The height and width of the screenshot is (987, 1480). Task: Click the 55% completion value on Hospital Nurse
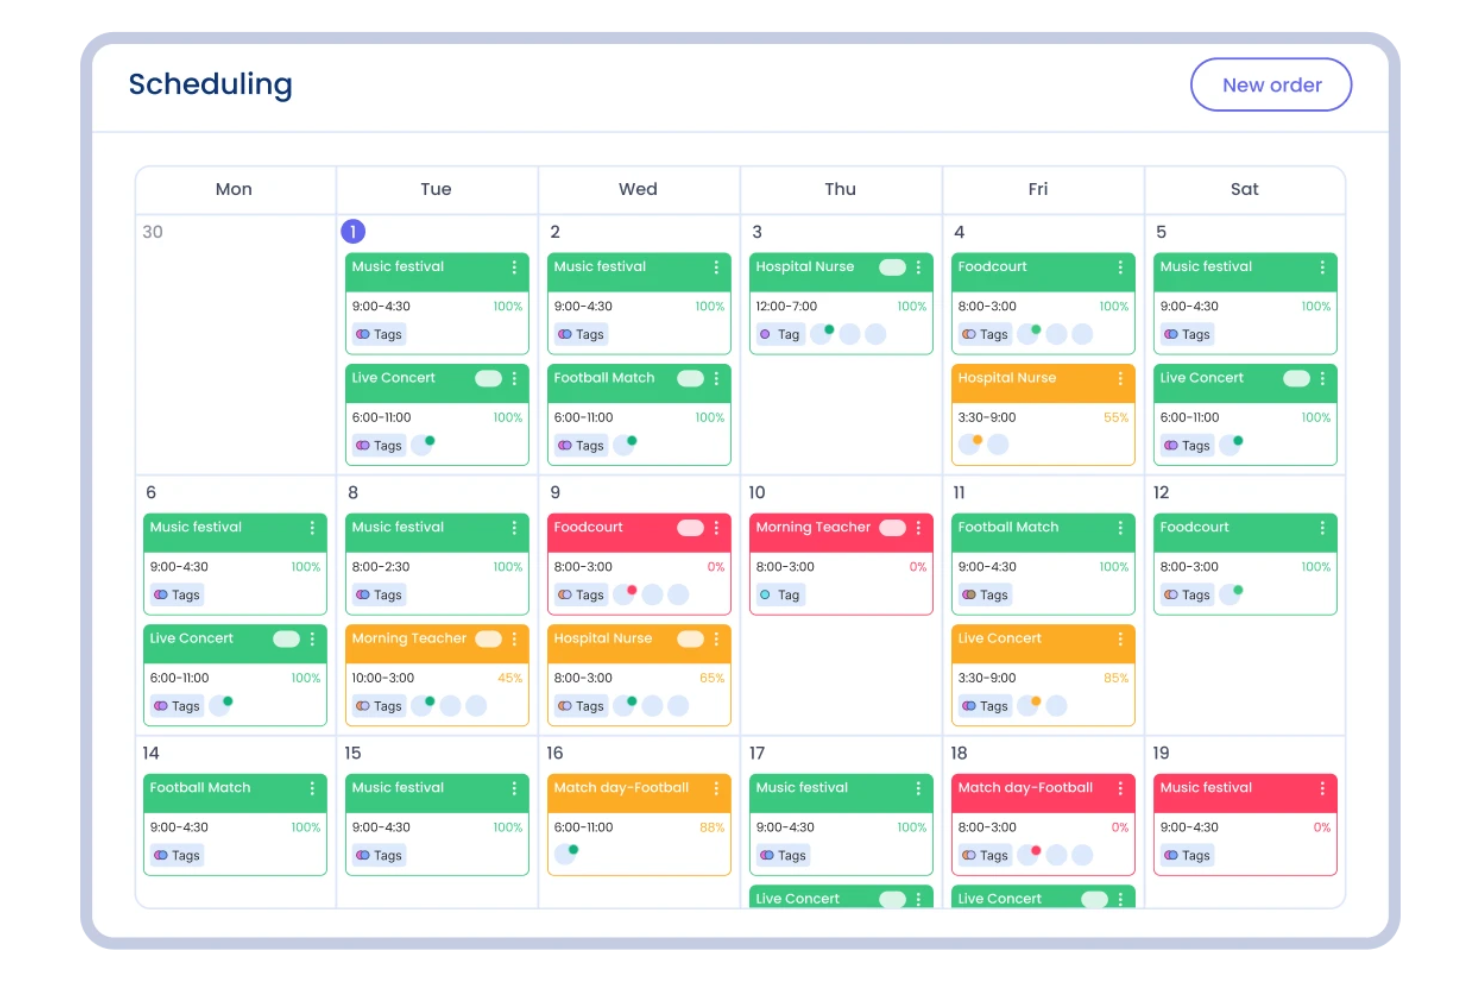point(1115,417)
